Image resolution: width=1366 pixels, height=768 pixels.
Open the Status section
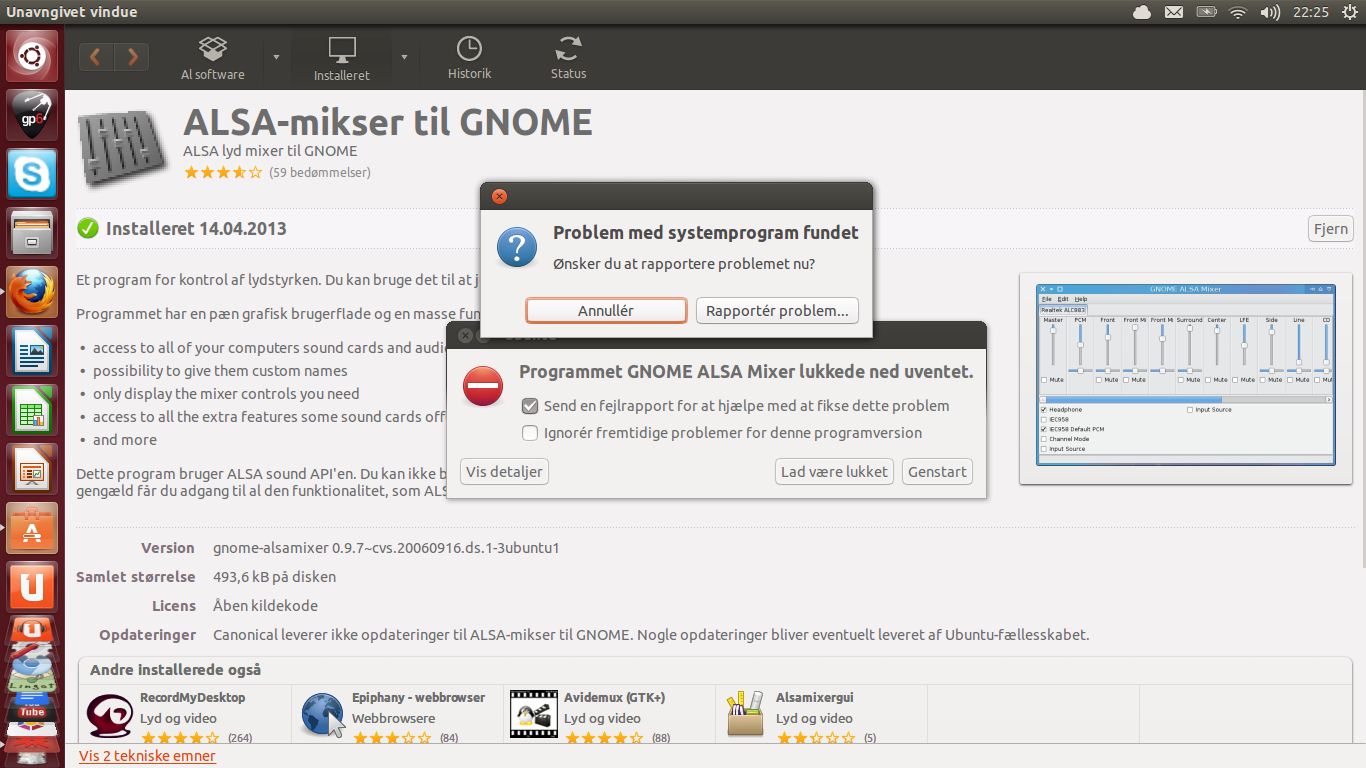pyautogui.click(x=568, y=58)
